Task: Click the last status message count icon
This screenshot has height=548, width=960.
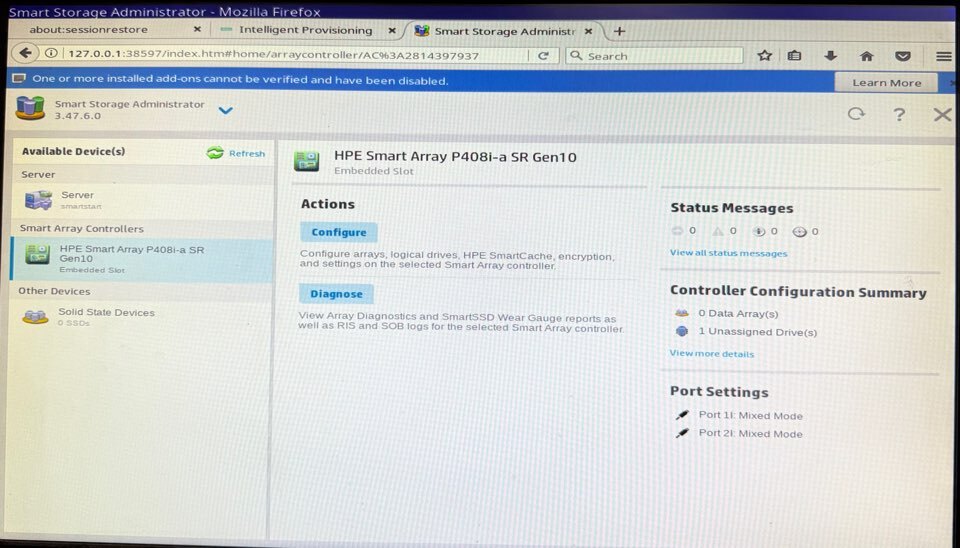Action: point(800,231)
